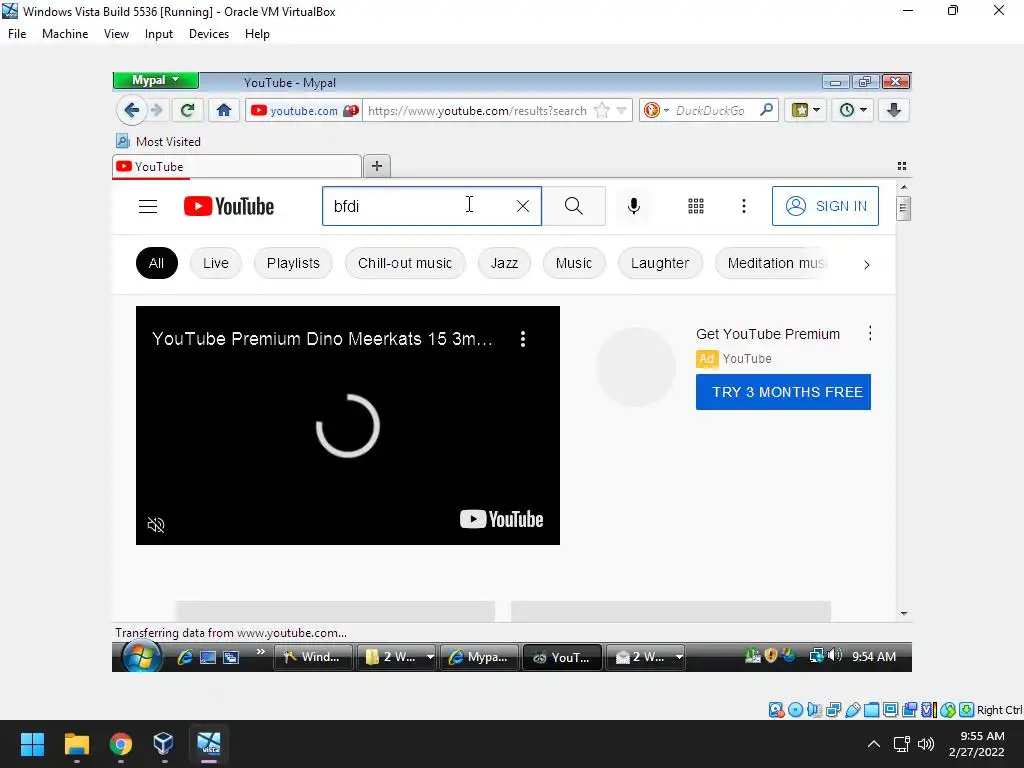Show hidden icons in host system tray
The width and height of the screenshot is (1024, 768).
click(x=874, y=744)
